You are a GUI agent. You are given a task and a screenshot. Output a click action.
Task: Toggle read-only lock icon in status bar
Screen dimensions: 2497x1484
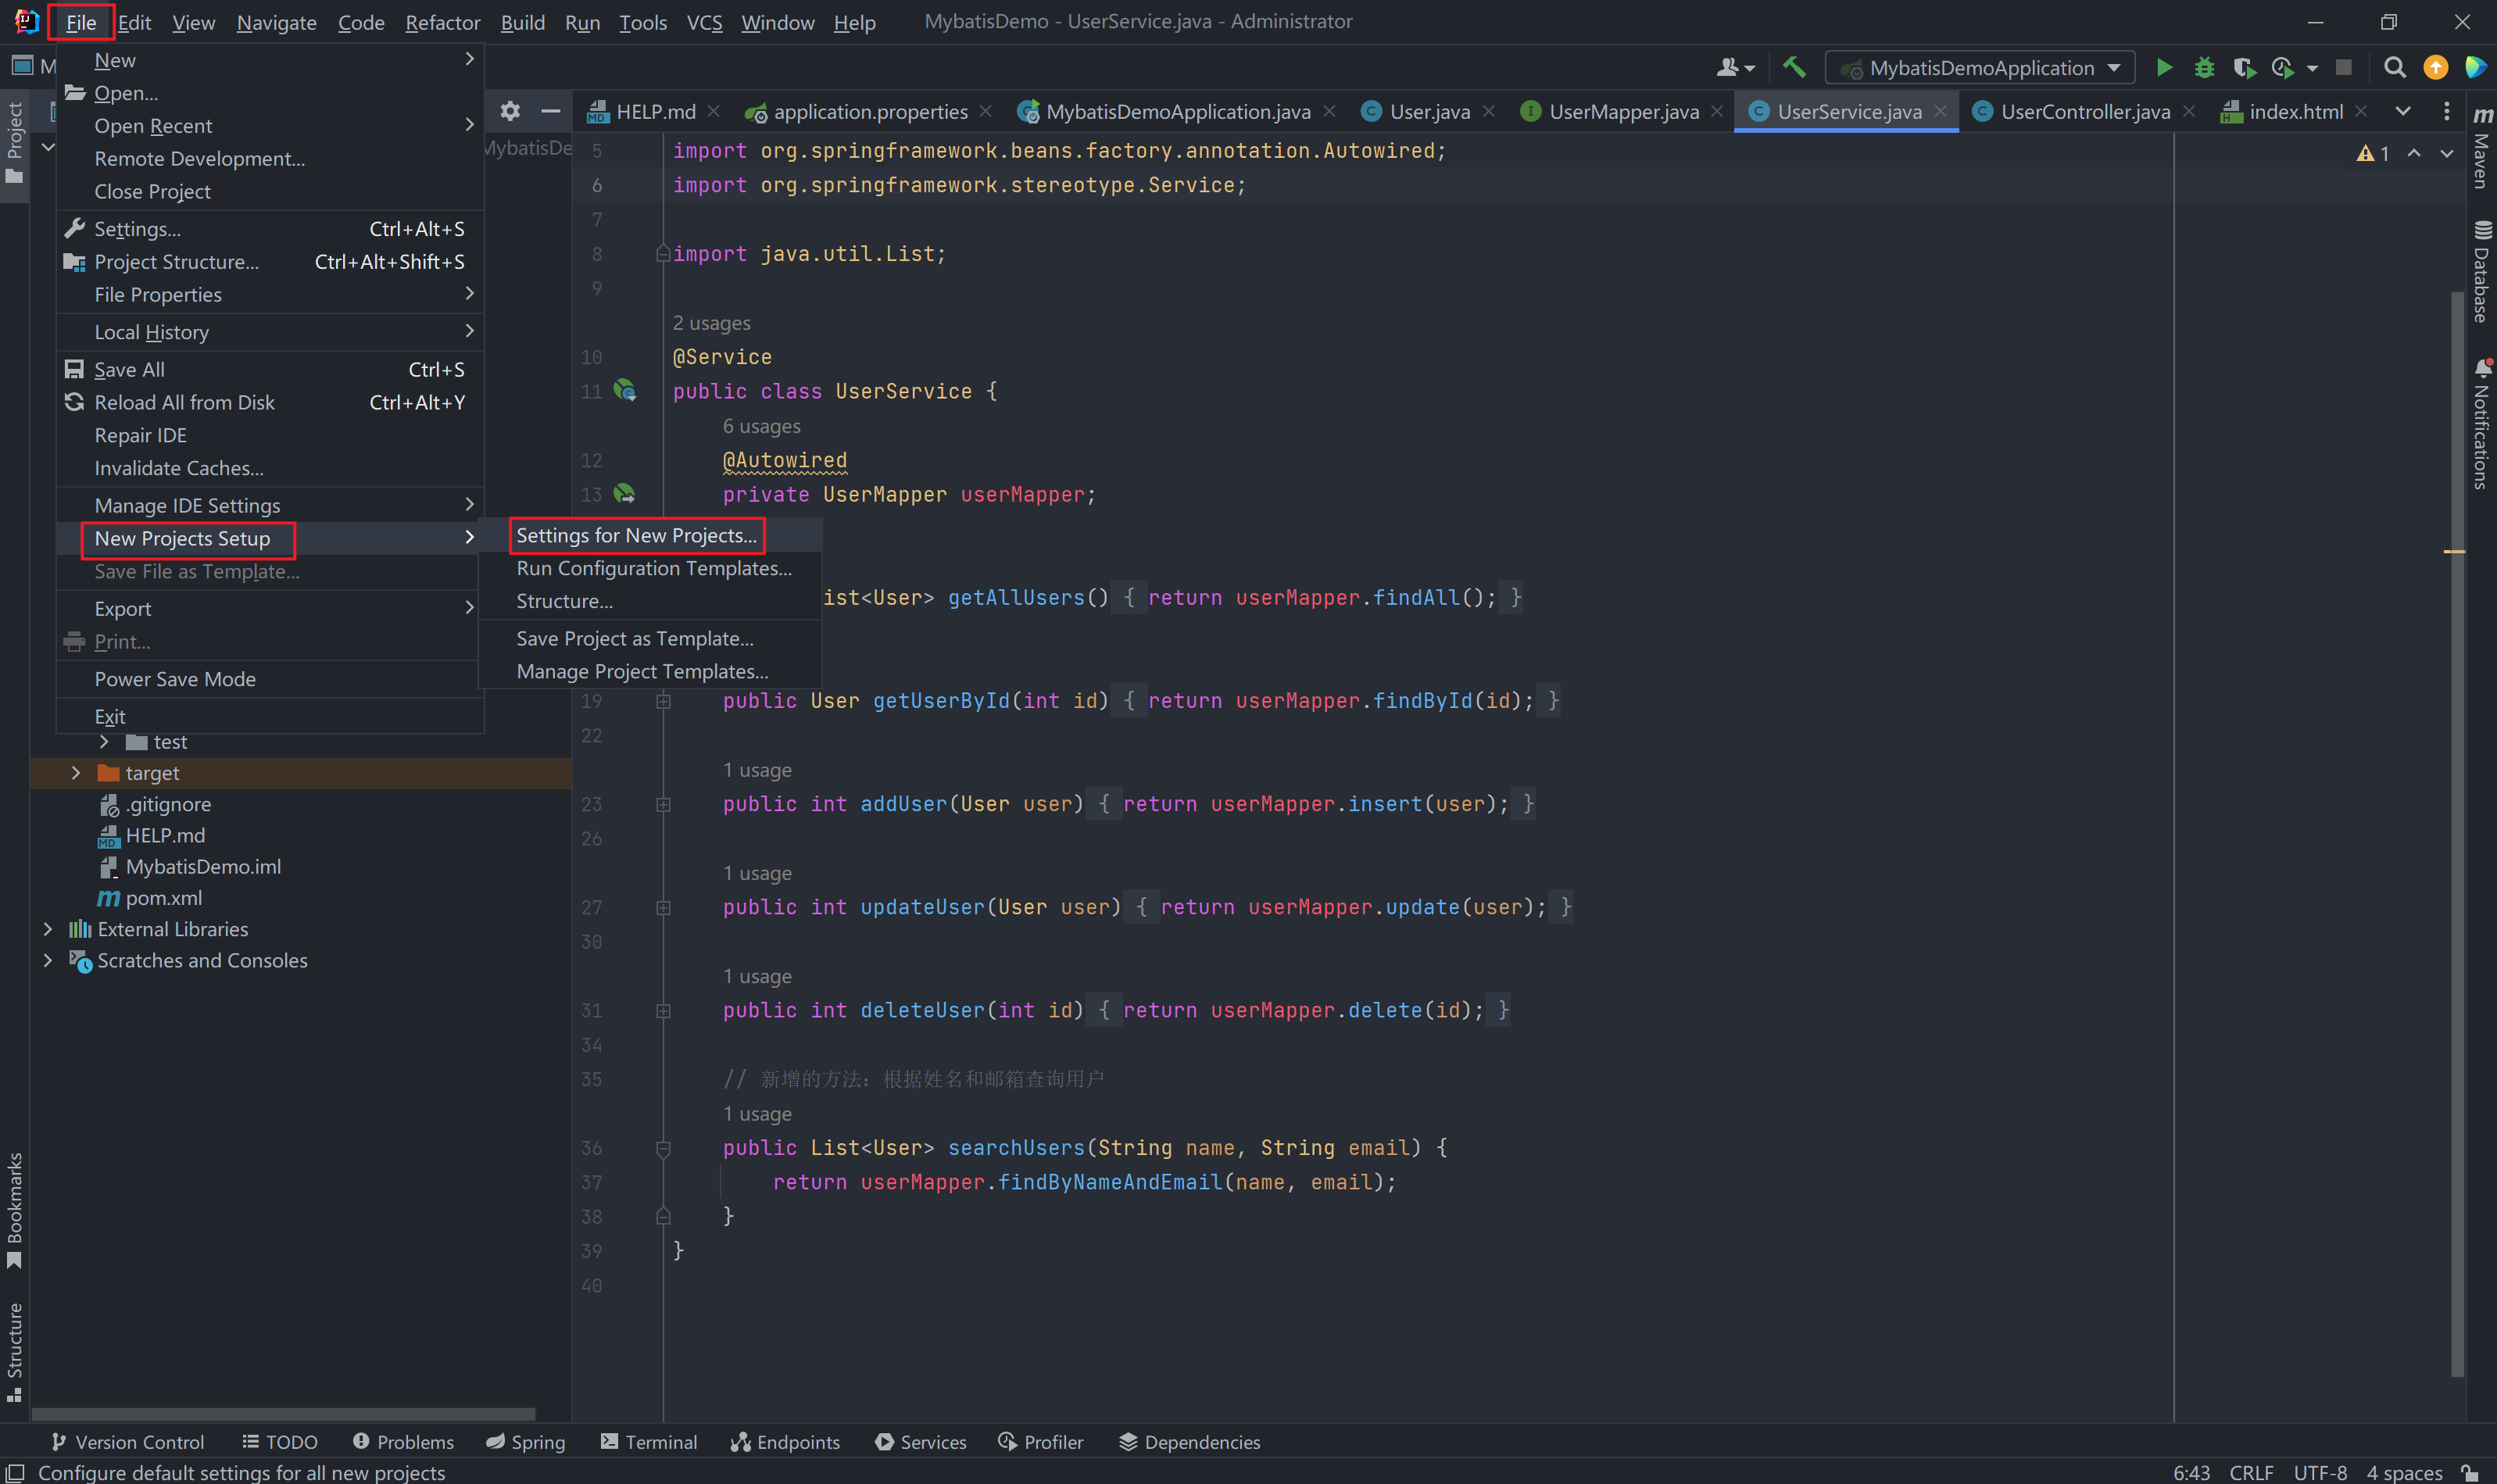[x=2470, y=1472]
